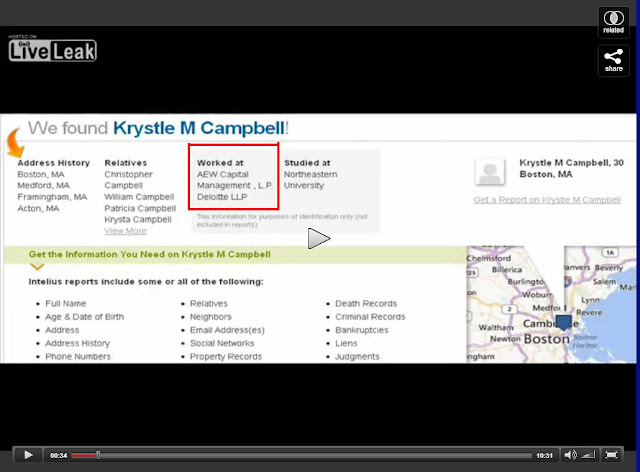Image resolution: width=640 pixels, height=472 pixels.
Task: Click the orange chevron under the green banner
Action: tap(37, 267)
